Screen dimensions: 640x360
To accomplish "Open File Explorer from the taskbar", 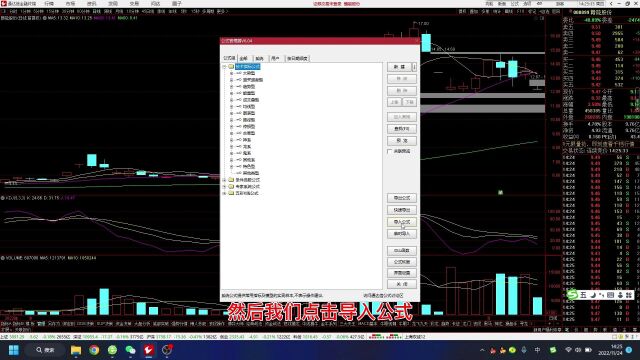I will (76, 350).
